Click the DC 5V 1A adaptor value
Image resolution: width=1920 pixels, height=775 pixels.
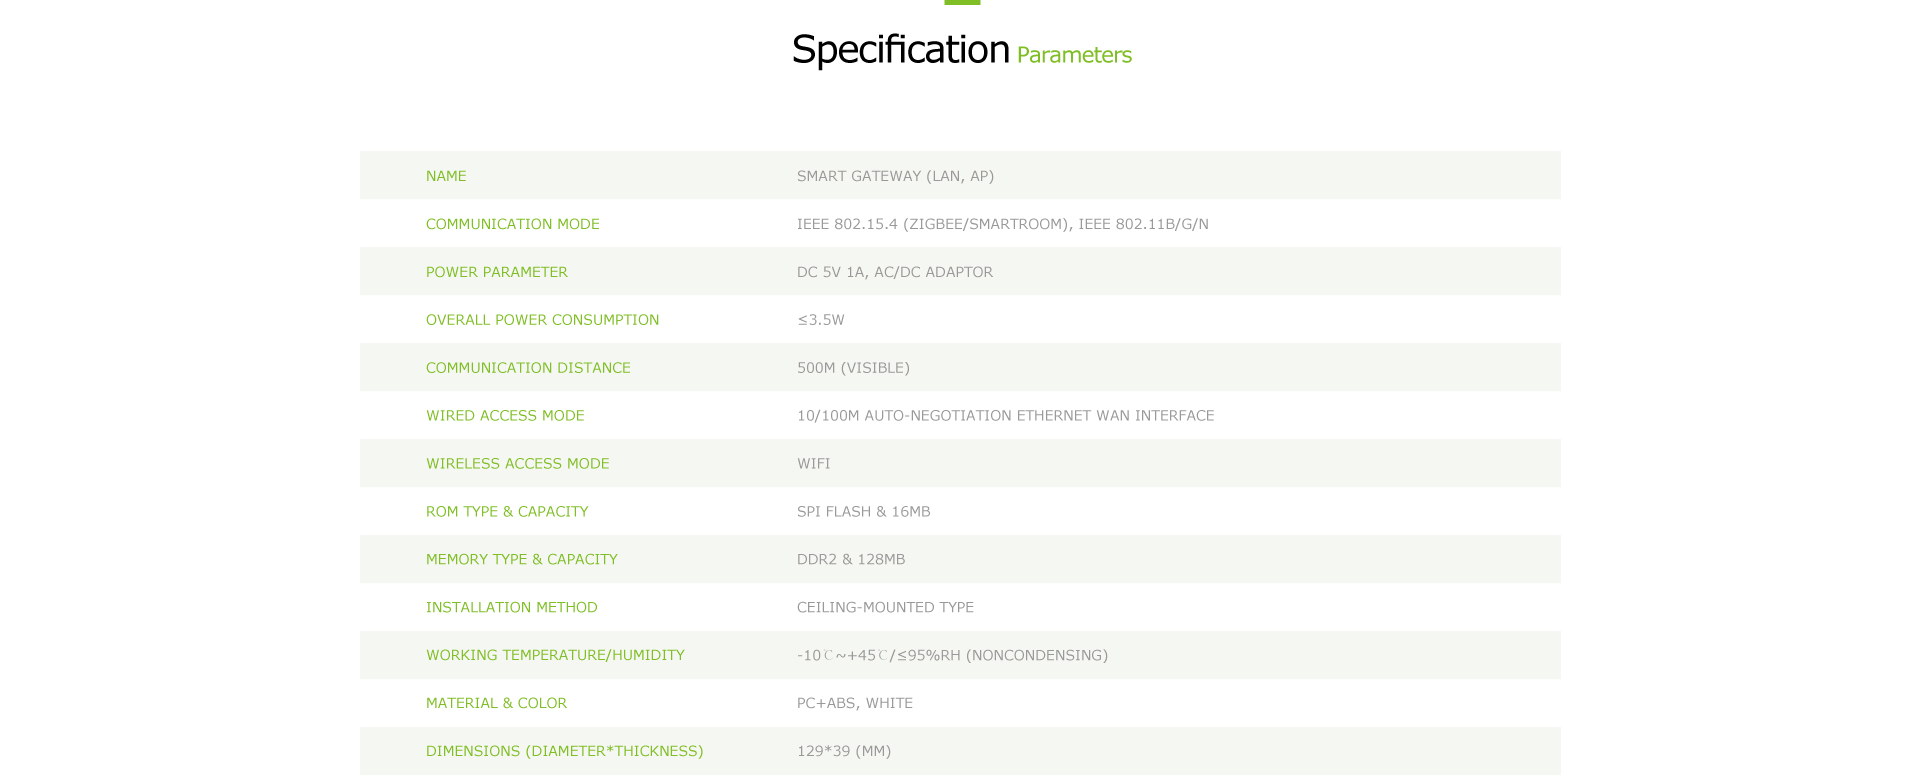895,272
